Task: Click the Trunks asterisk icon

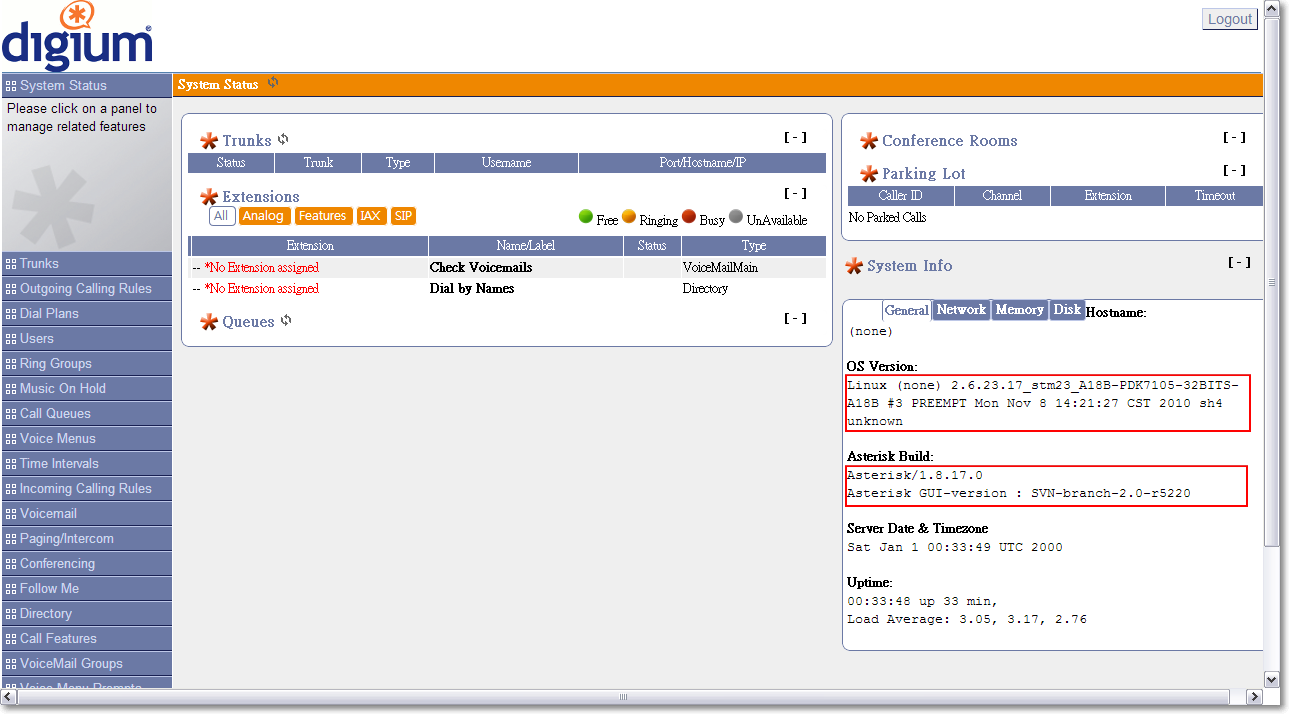Action: click(209, 141)
